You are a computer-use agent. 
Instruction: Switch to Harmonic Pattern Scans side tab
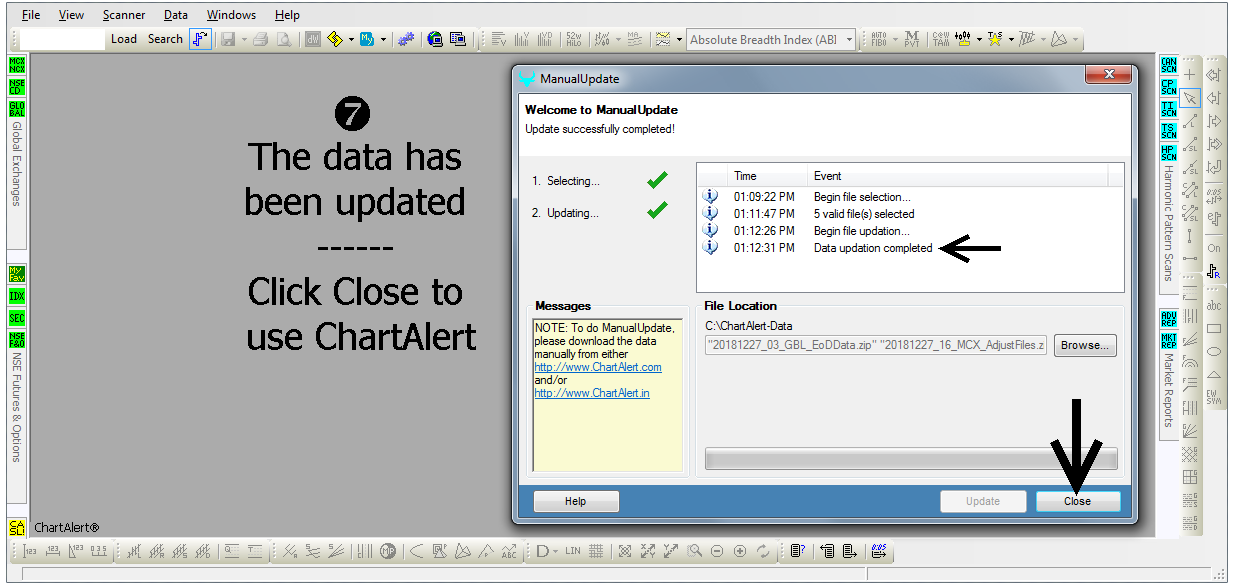(x=1168, y=223)
